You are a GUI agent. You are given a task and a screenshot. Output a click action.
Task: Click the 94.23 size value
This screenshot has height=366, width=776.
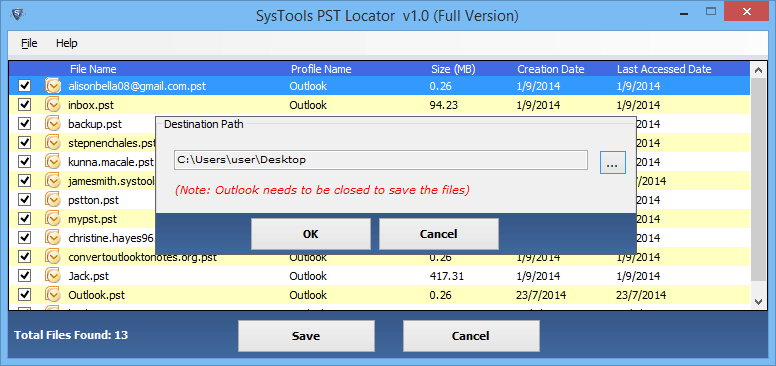tap(445, 105)
